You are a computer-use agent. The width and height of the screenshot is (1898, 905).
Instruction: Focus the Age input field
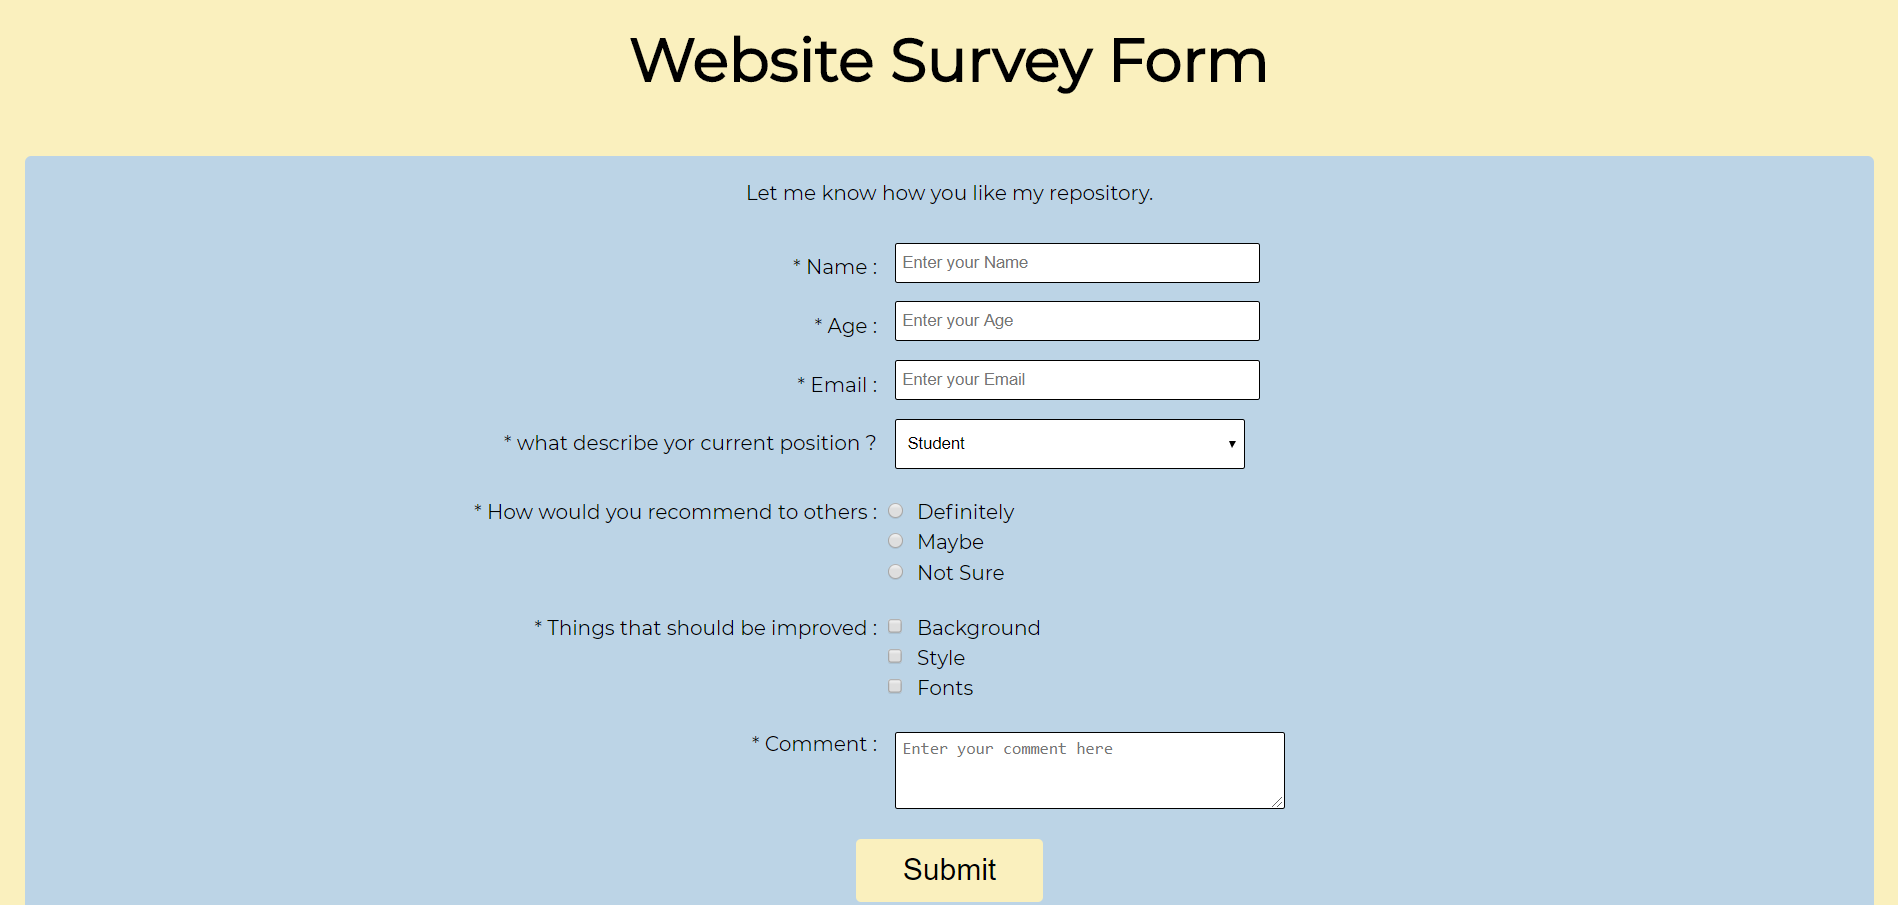[x=1076, y=320]
